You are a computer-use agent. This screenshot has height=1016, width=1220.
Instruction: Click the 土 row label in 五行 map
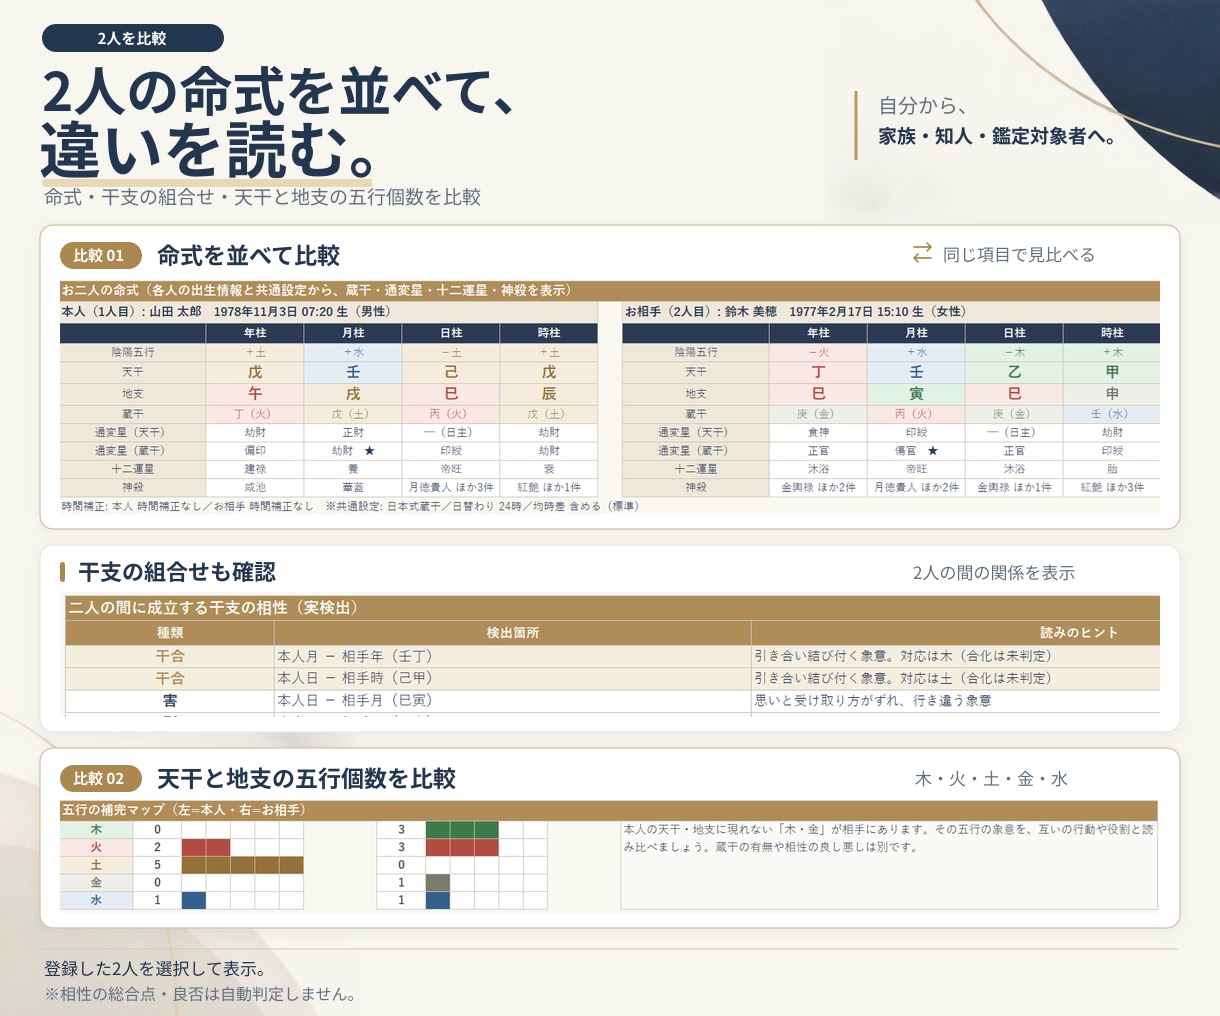pos(96,866)
